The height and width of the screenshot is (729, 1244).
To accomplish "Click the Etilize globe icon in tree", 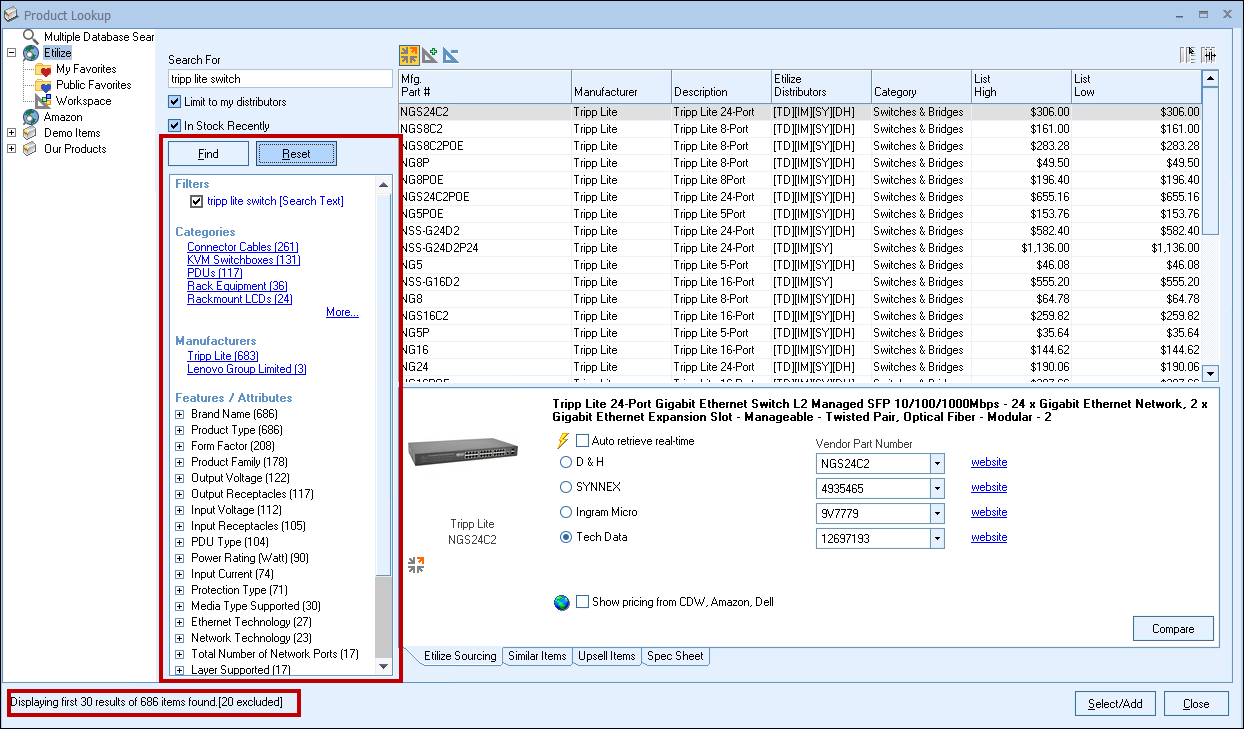I will 31,53.
